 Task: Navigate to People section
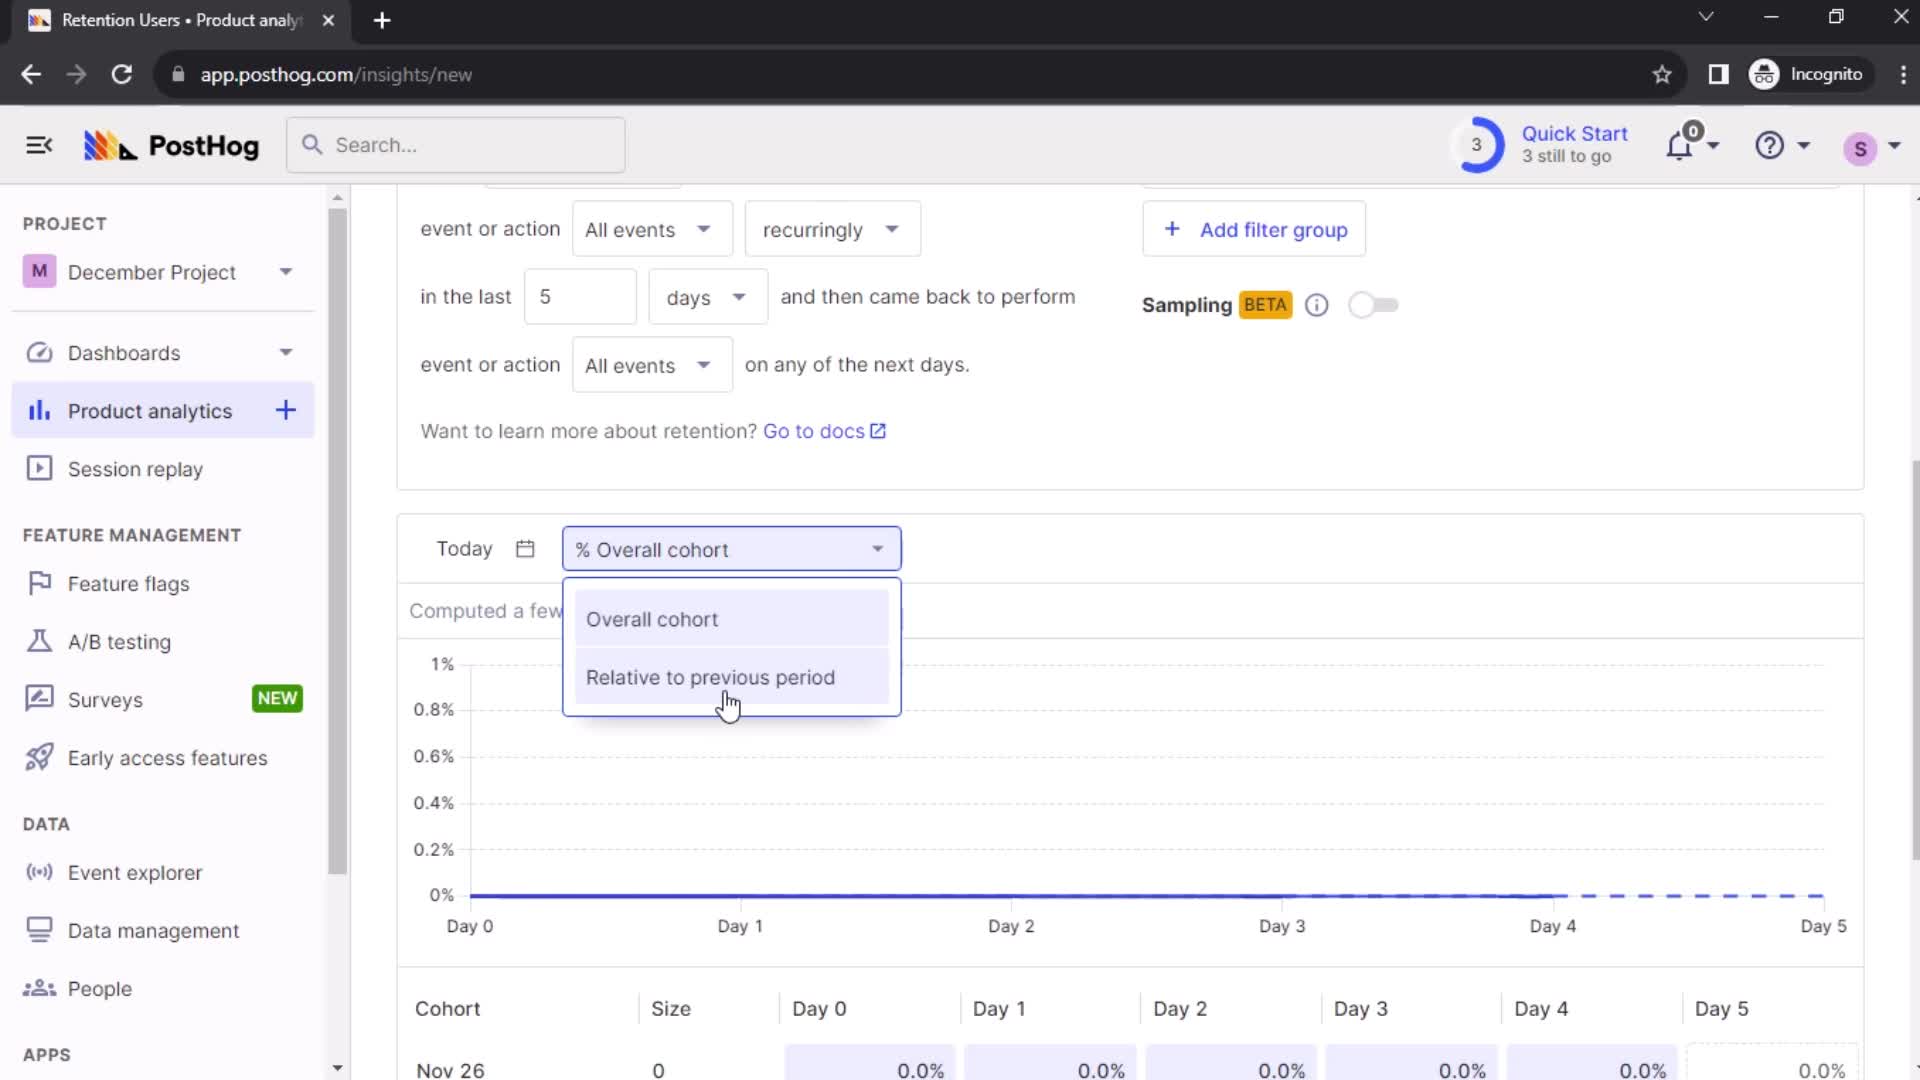coord(99,988)
